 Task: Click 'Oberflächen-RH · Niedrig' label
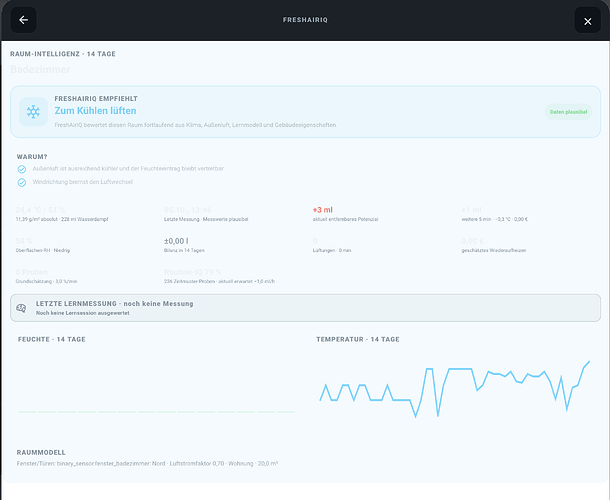43,251
